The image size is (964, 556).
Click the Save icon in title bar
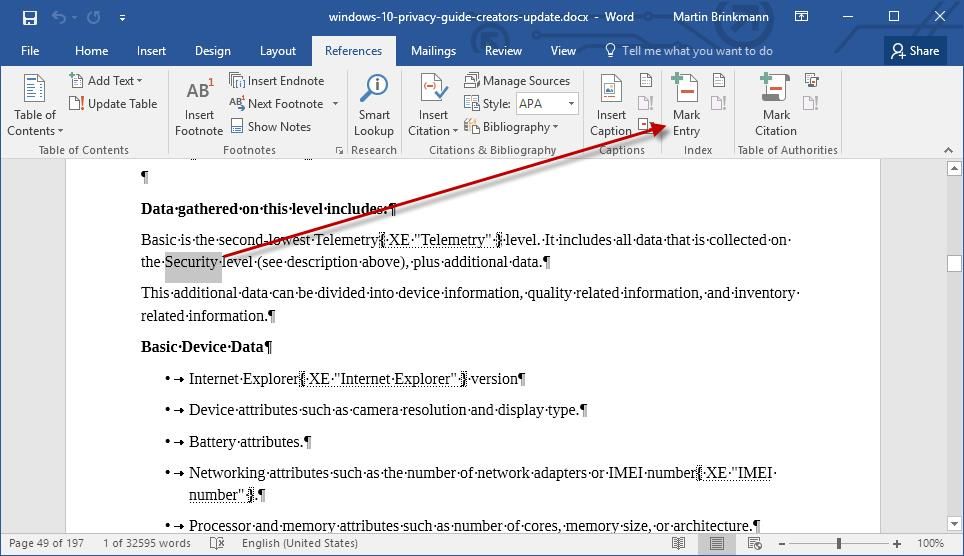click(29, 17)
